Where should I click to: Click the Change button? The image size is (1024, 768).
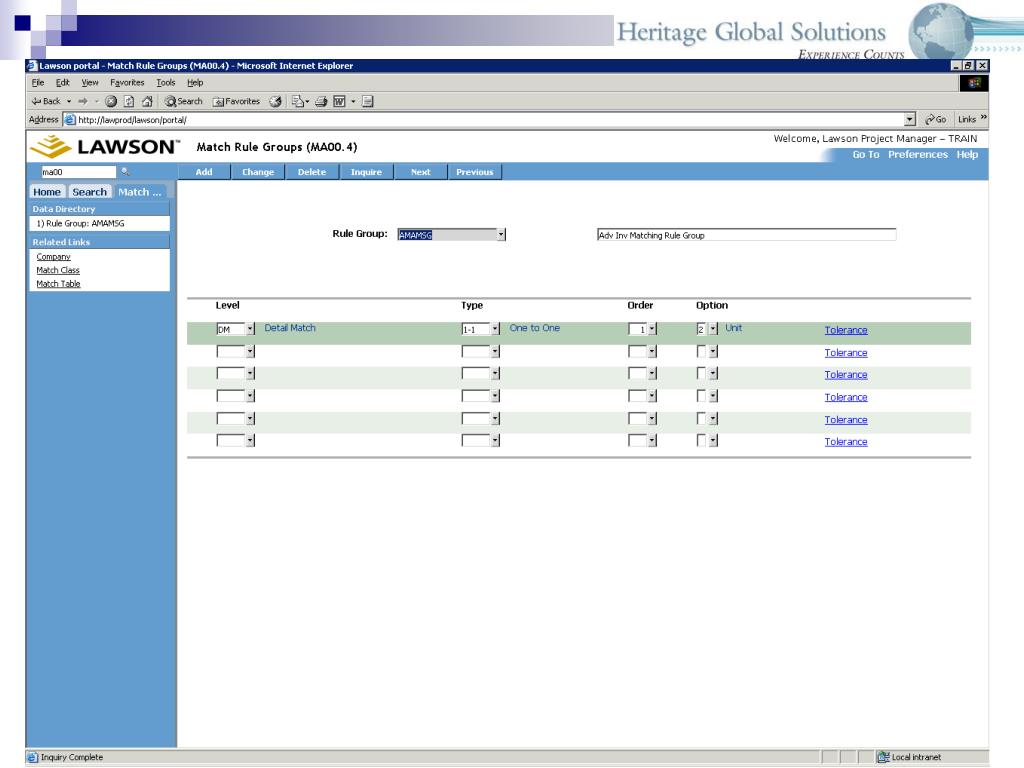coord(258,172)
